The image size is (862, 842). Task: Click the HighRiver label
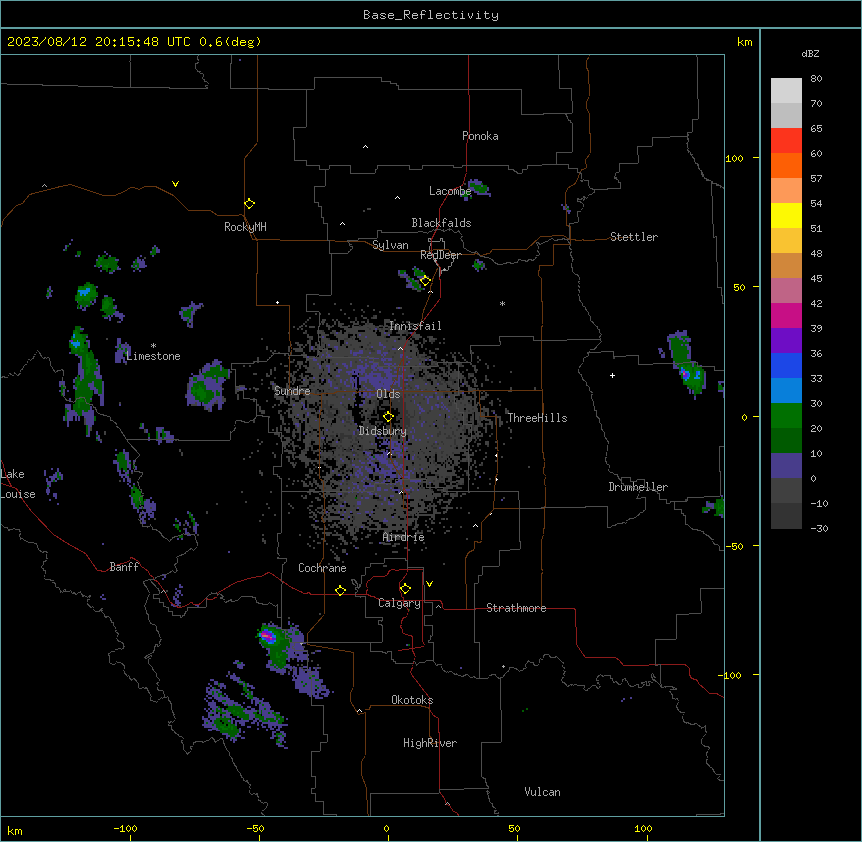(430, 743)
